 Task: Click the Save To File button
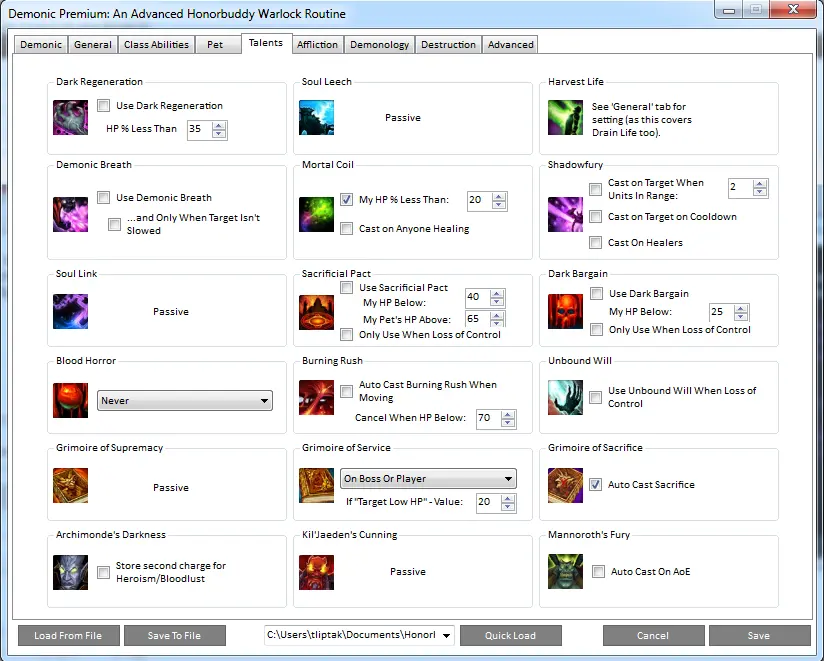coord(174,635)
